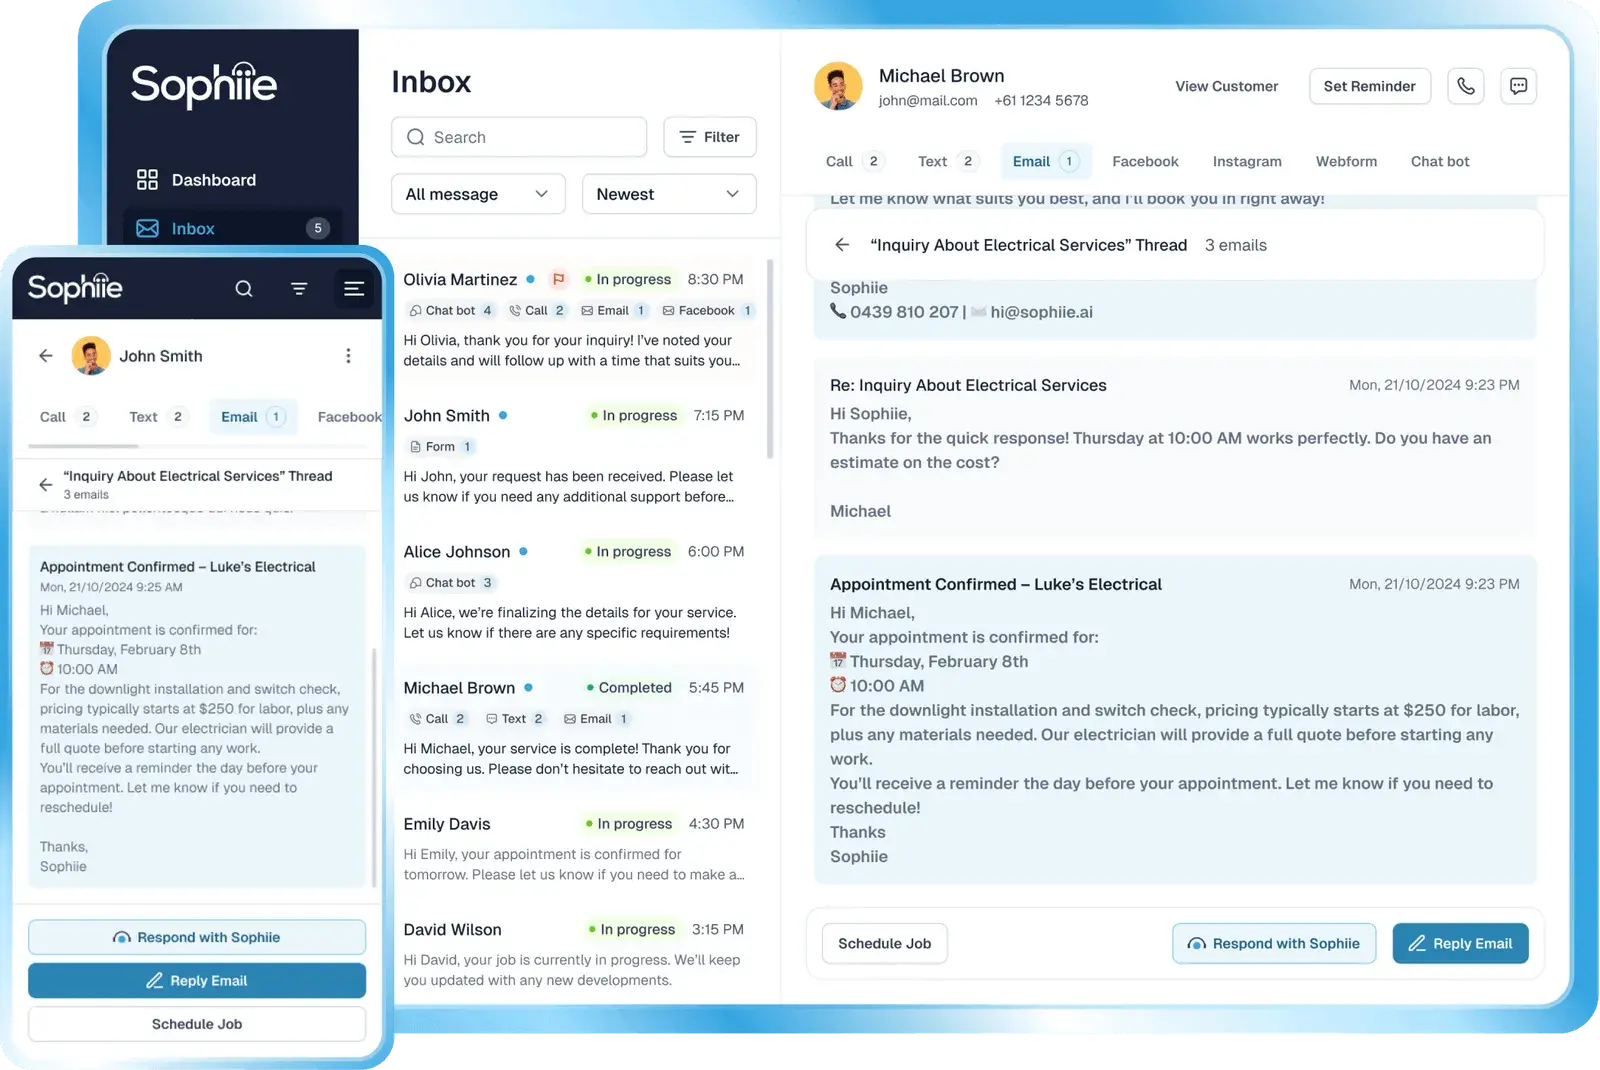This screenshot has height=1070, width=1600.
Task: Switch to the Facebook tab for Michael Brown
Action: tap(1145, 161)
